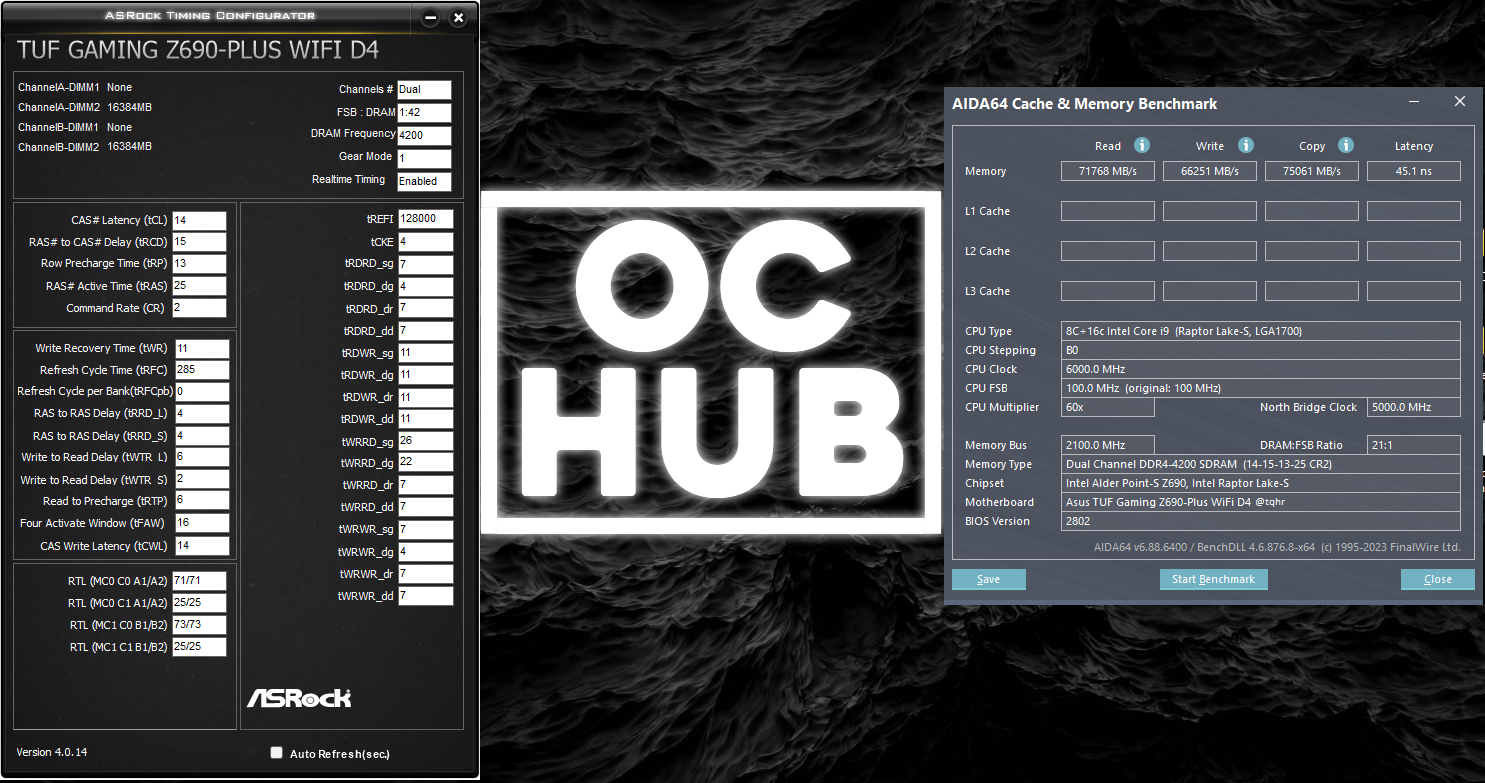Image resolution: width=1485 pixels, height=783 pixels.
Task: Click the Memory Latency result box
Action: (1413, 171)
